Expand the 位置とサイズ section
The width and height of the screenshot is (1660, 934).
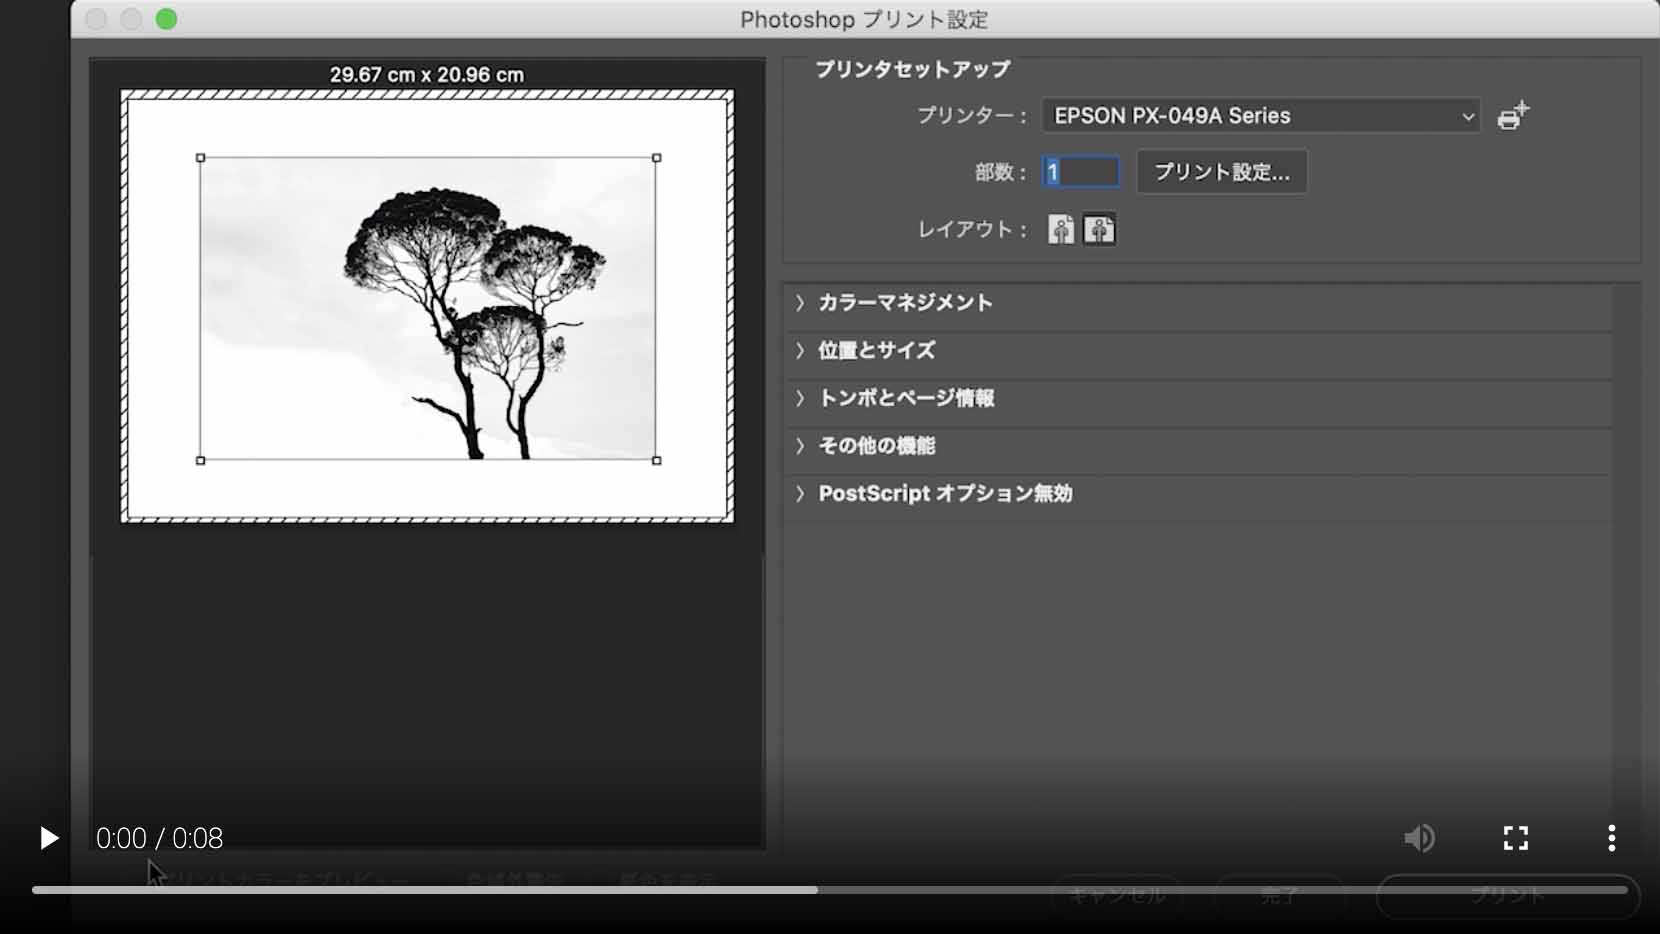coord(1198,351)
